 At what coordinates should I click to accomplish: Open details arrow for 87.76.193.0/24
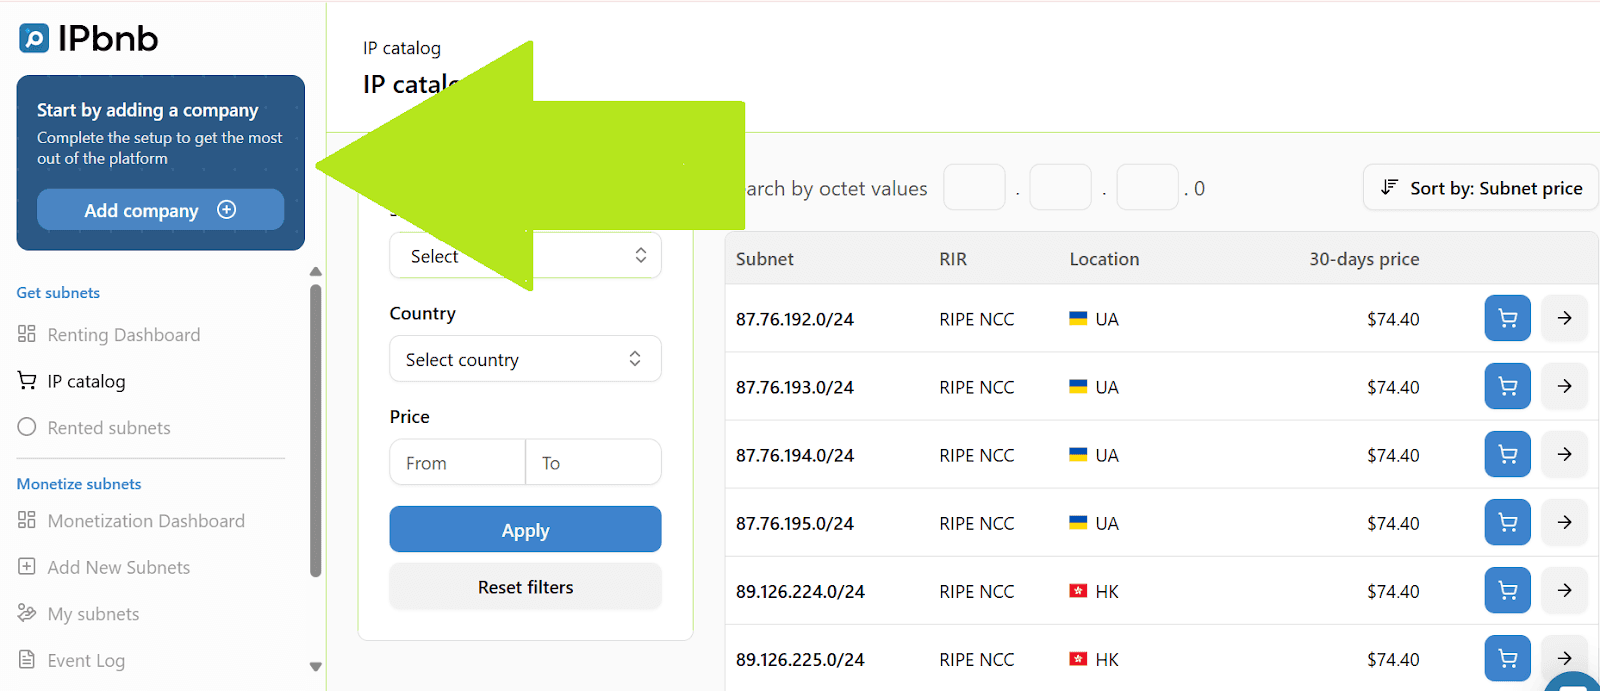[1564, 386]
